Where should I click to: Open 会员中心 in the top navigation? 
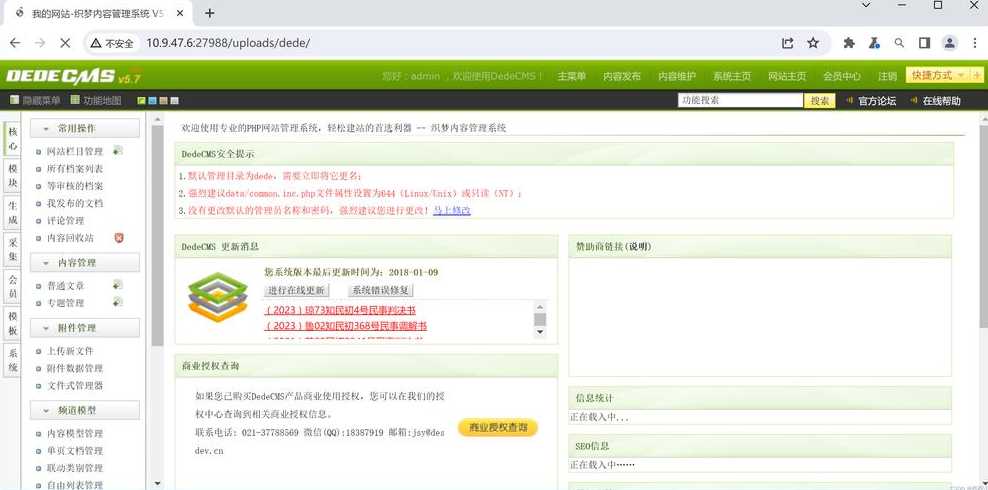[x=842, y=76]
